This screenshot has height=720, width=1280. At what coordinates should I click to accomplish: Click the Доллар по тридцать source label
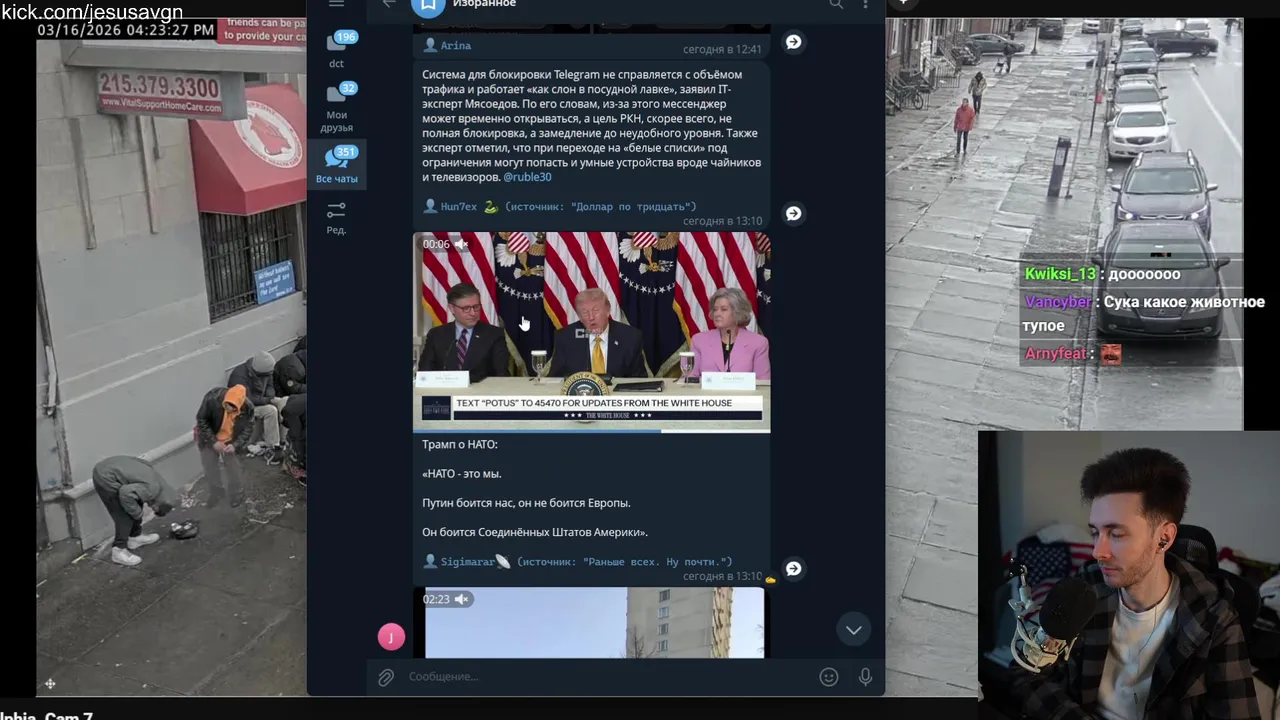pyautogui.click(x=629, y=207)
